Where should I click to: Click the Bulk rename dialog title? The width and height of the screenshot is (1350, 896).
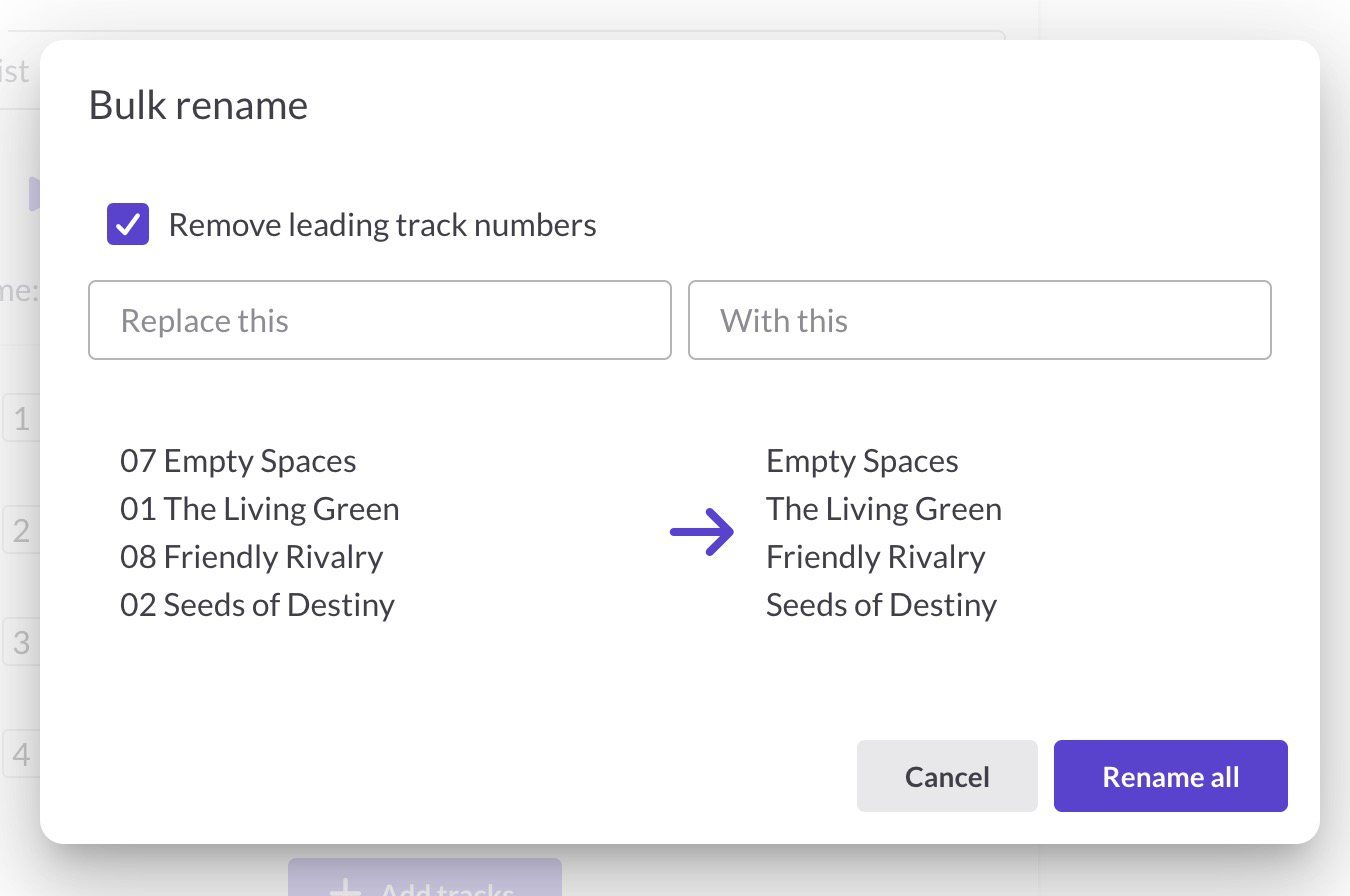pos(198,105)
